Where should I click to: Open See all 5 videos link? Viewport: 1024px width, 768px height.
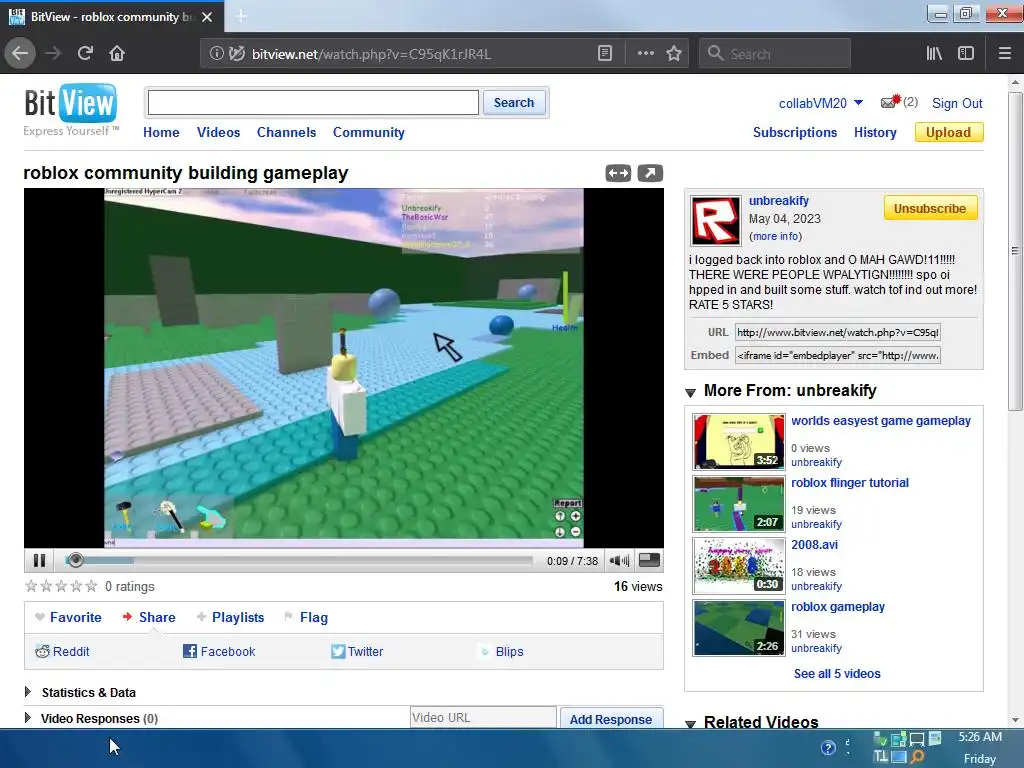coord(837,673)
